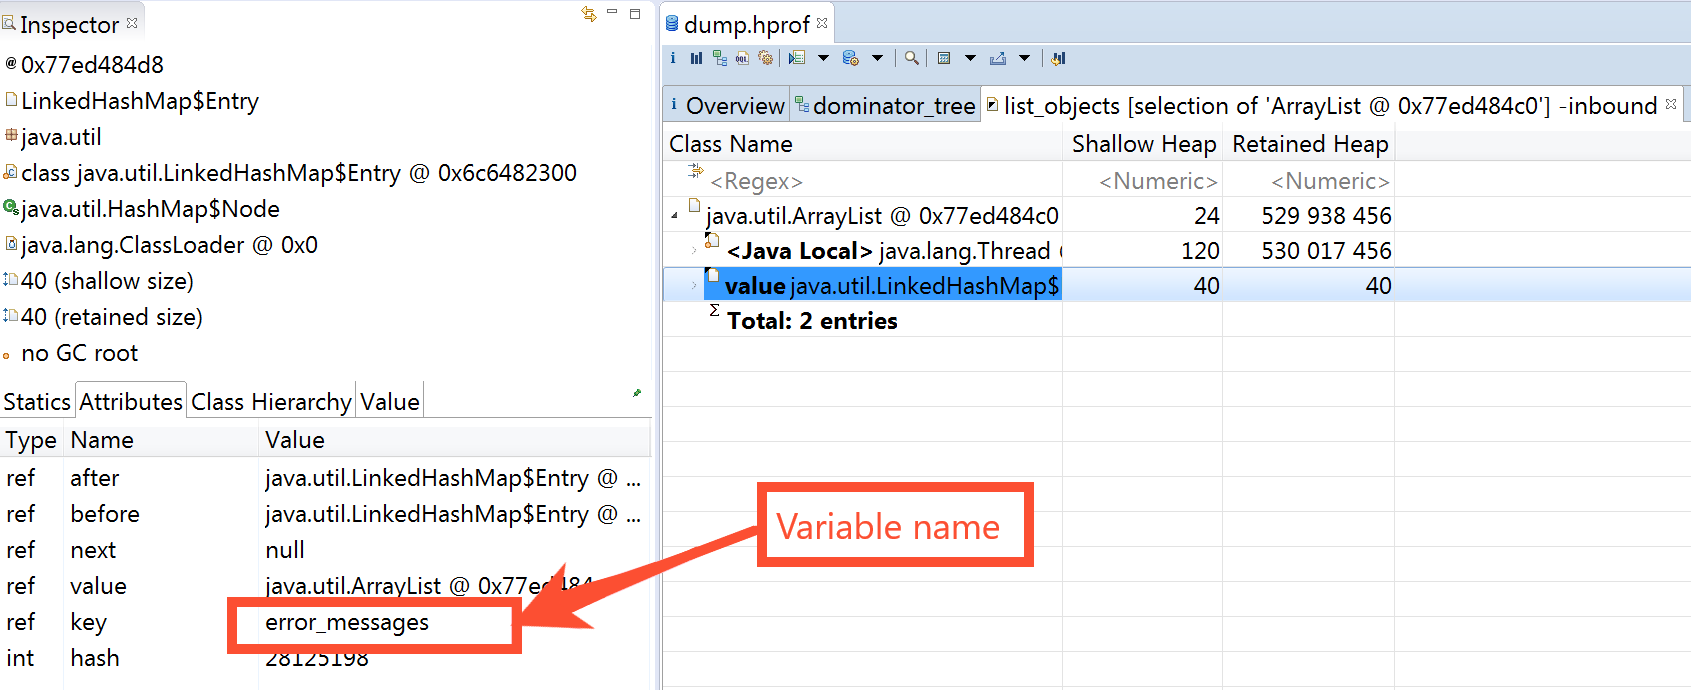Click the Inspector link-with-selection arrows icon
This screenshot has height=690, width=1691.
coord(589,13)
